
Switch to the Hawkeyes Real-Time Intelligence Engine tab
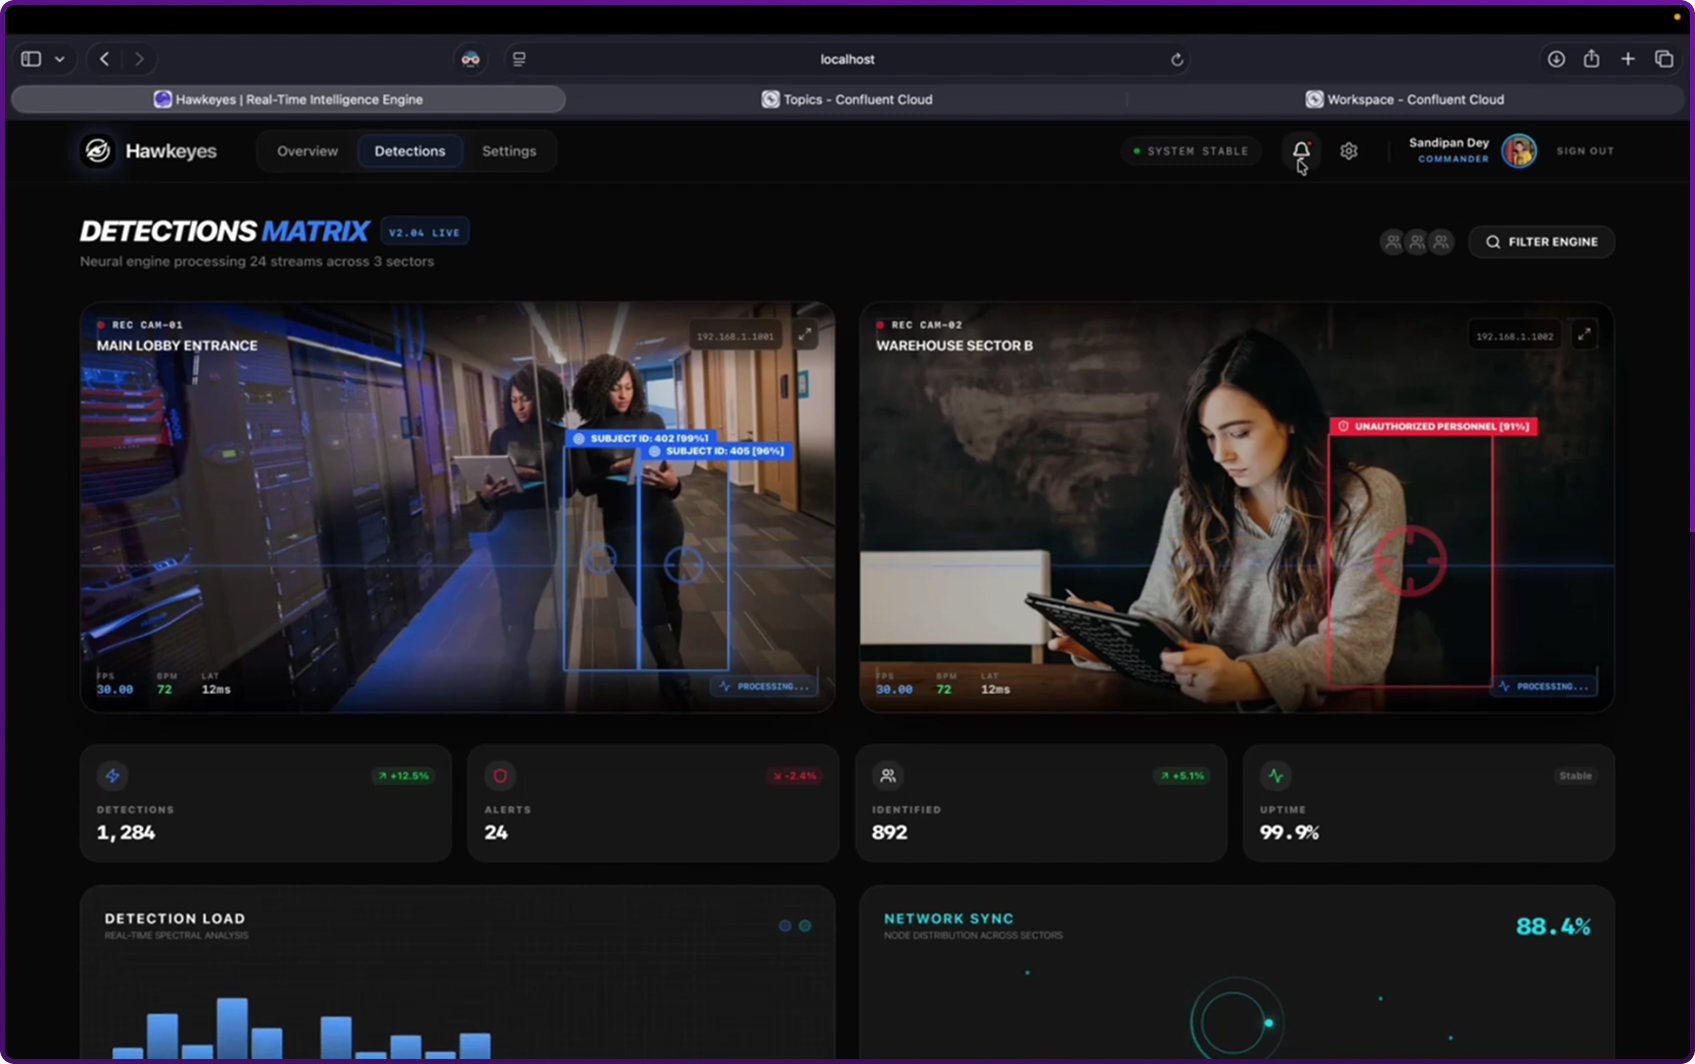click(x=288, y=99)
